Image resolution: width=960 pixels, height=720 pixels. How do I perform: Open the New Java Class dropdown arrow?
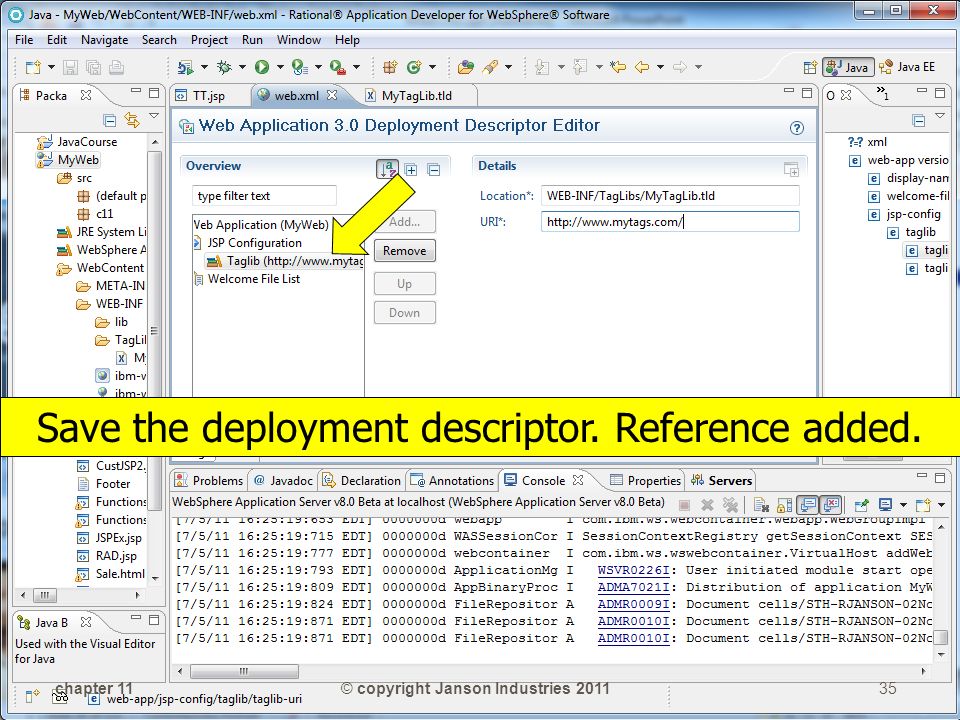(432, 67)
